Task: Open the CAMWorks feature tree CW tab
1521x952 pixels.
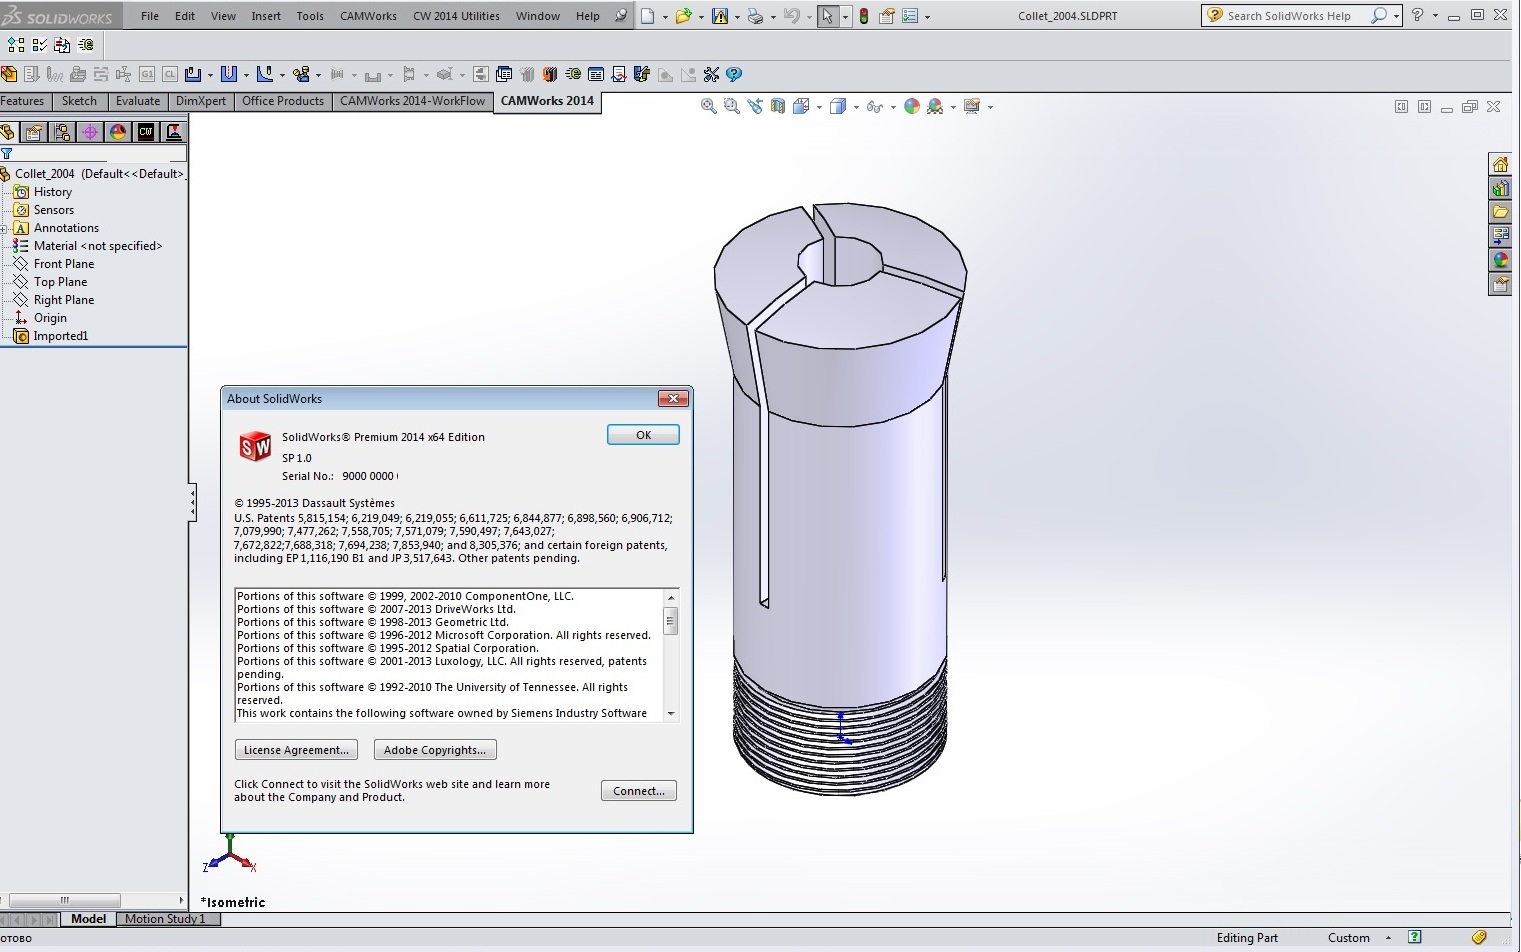Action: (146, 132)
